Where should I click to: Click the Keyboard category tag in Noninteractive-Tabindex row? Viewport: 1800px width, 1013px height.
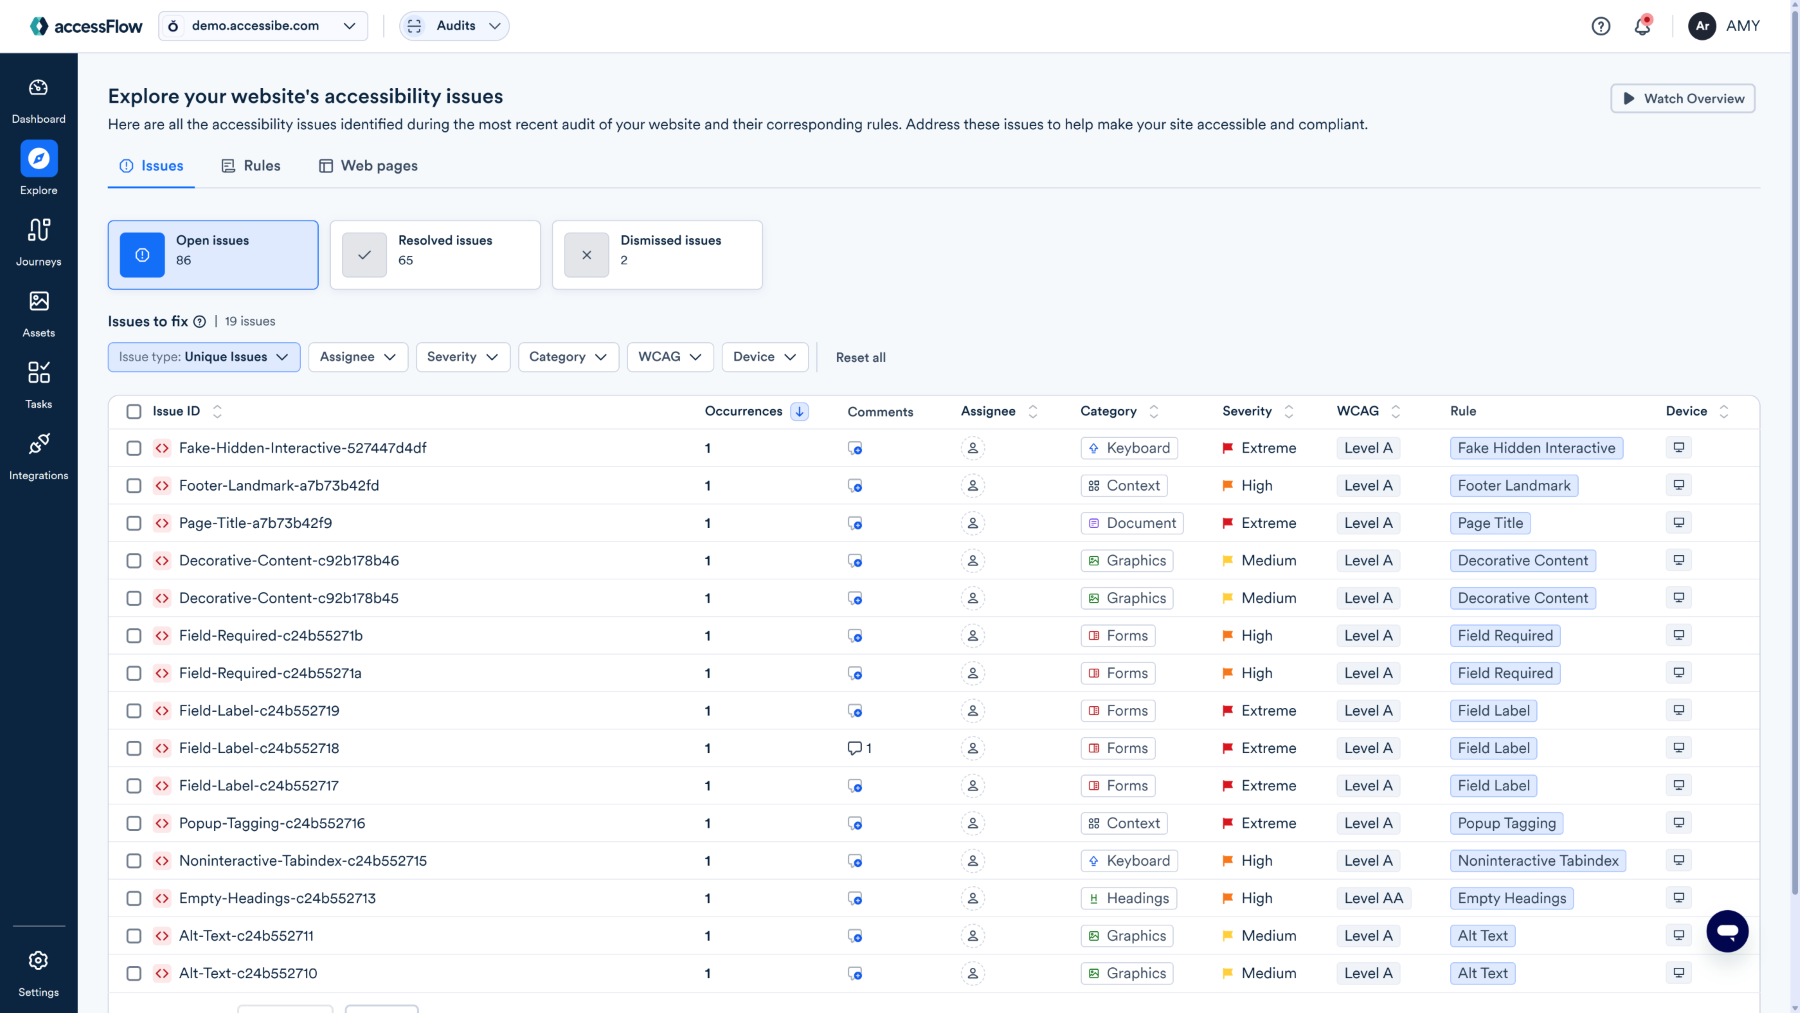click(x=1129, y=861)
